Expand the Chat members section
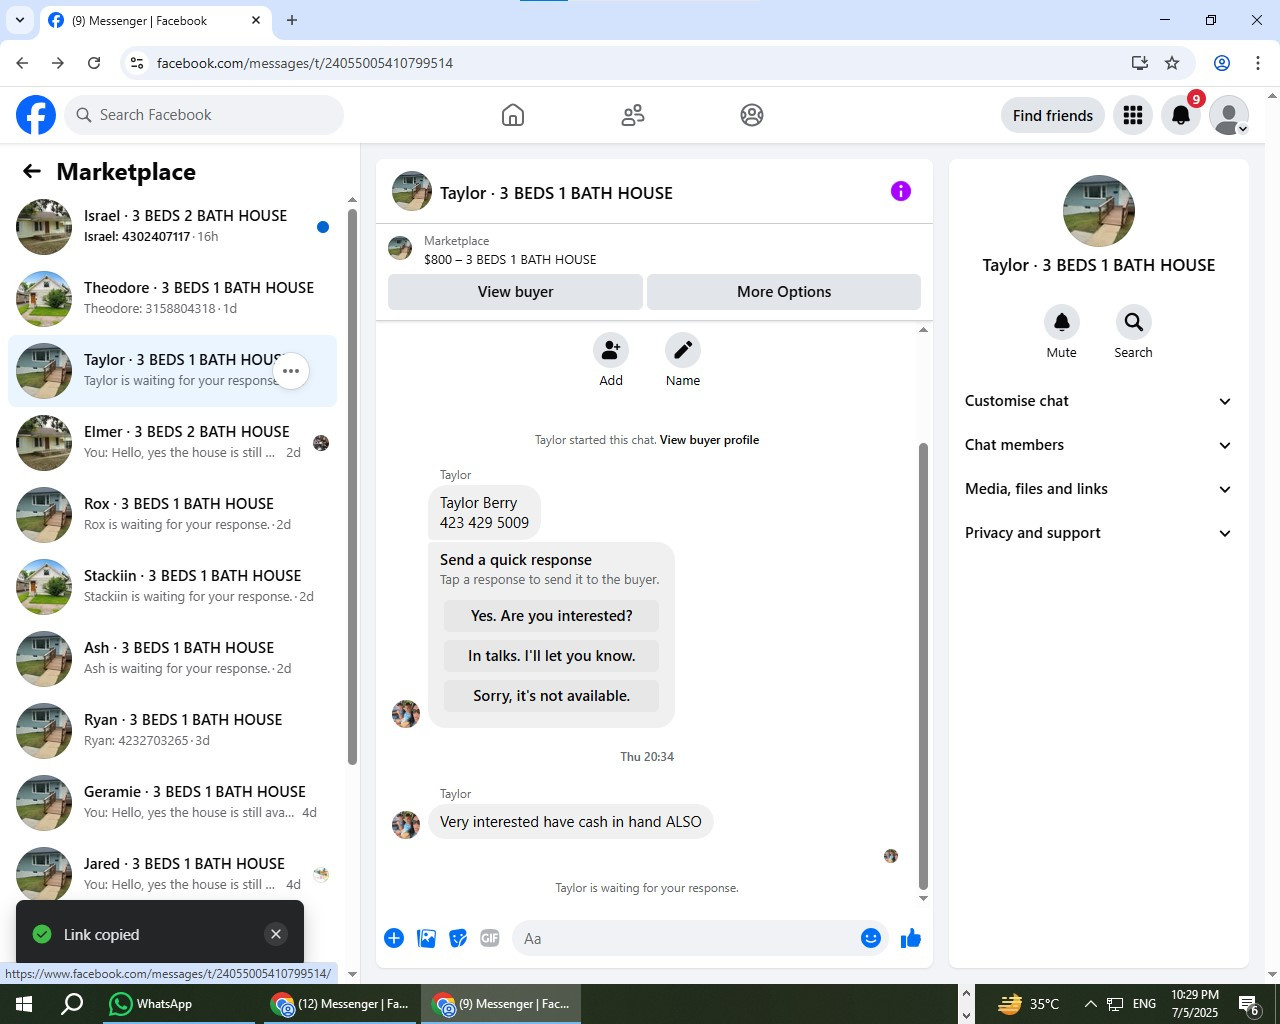The width and height of the screenshot is (1280, 1024). (x=1098, y=445)
